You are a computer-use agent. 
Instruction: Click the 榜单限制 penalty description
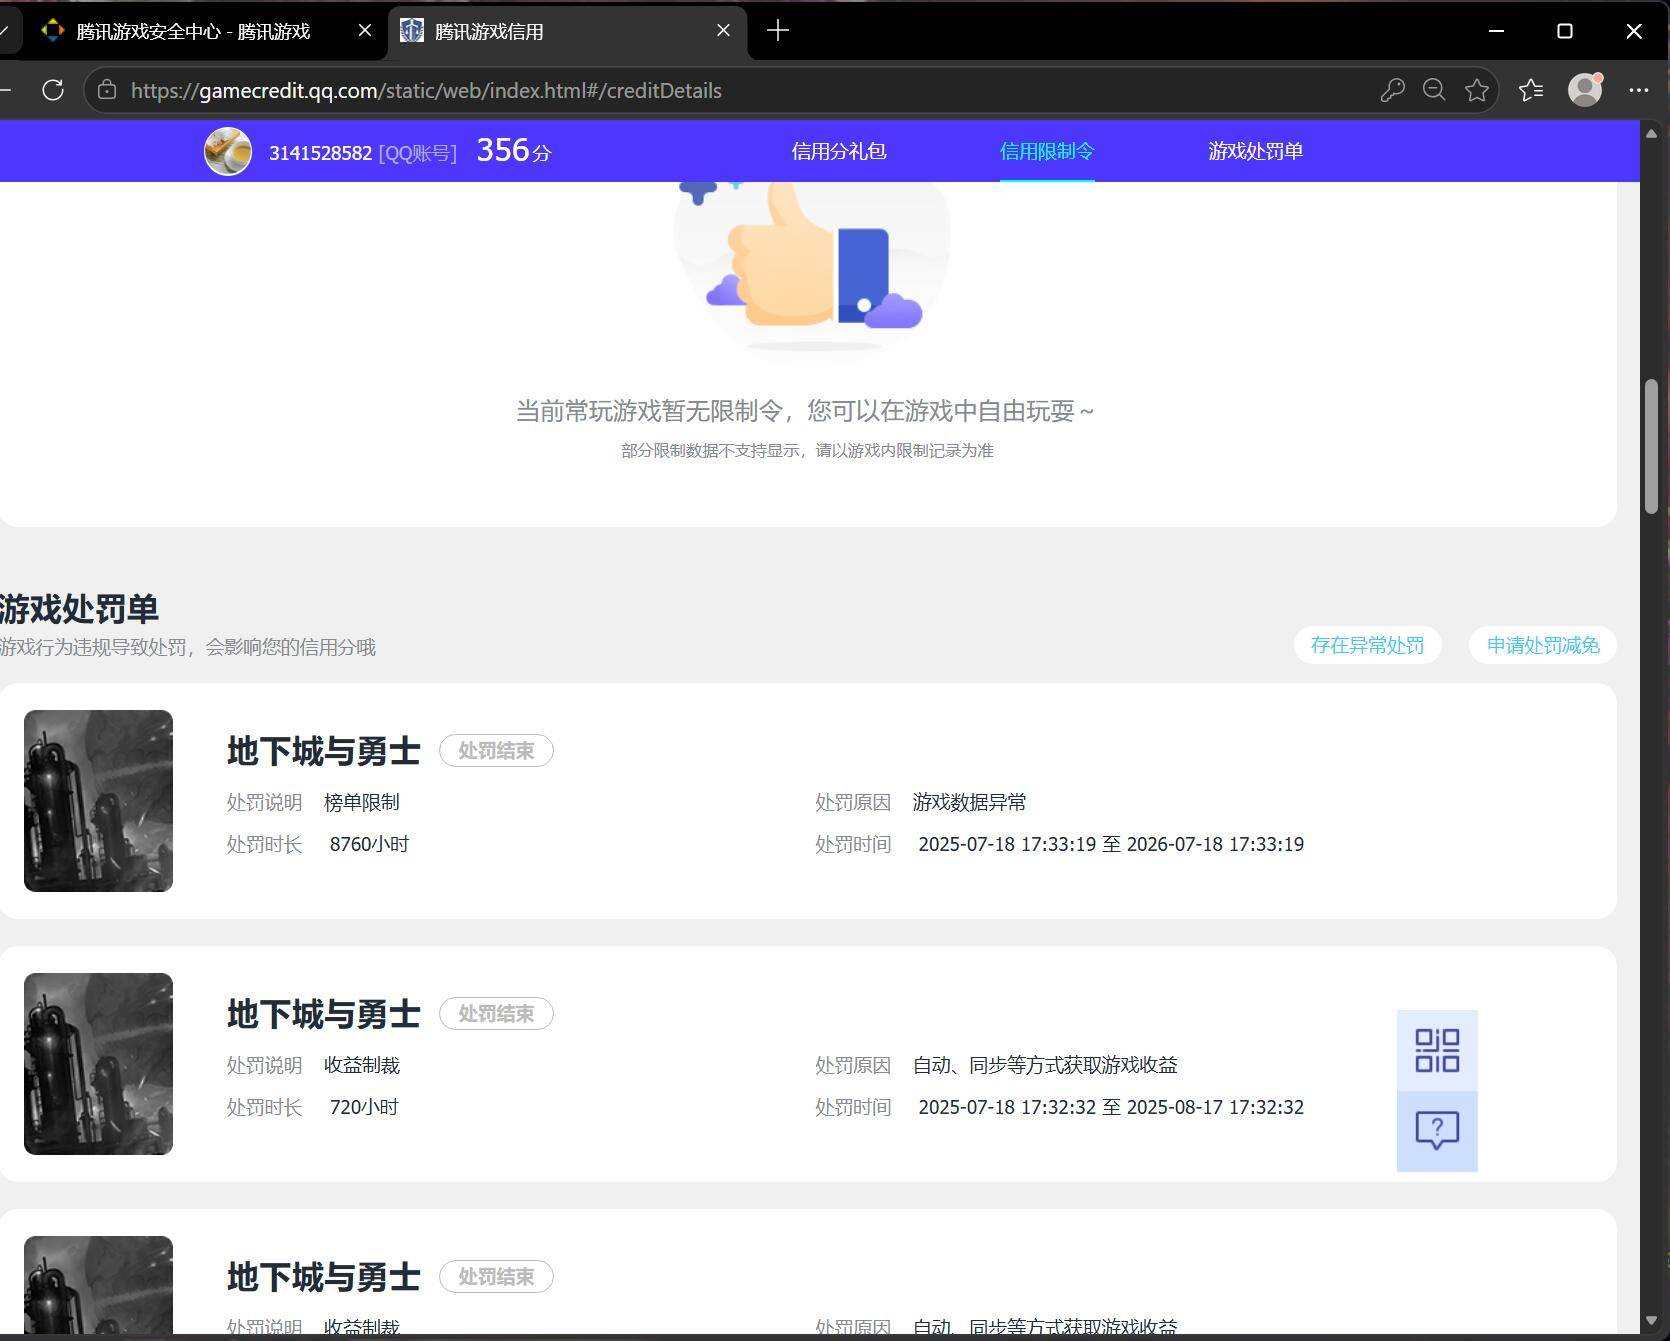pos(362,802)
